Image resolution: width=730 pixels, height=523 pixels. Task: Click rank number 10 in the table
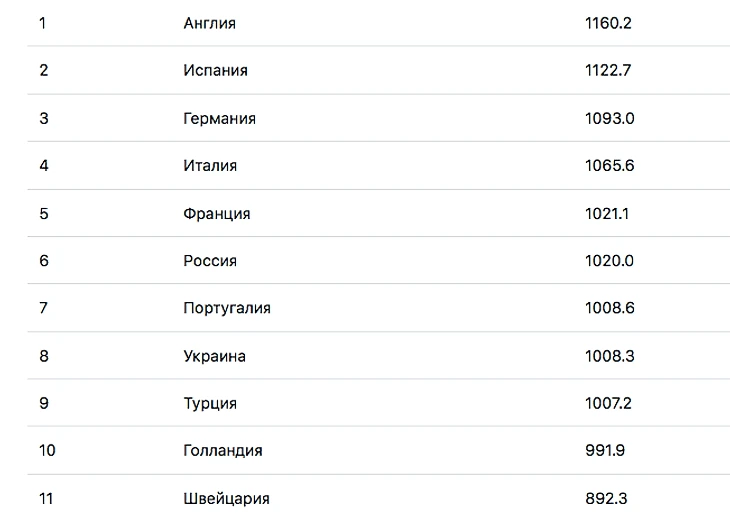click(47, 450)
